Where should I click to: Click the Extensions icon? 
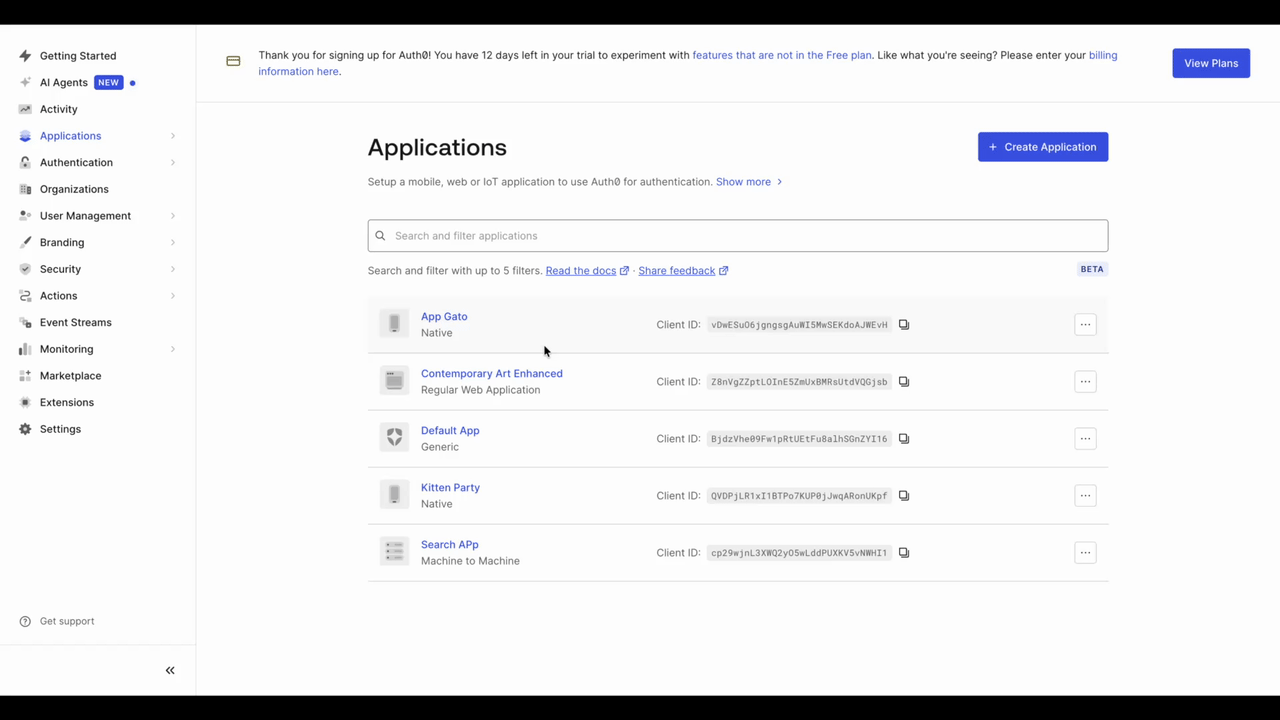point(25,403)
